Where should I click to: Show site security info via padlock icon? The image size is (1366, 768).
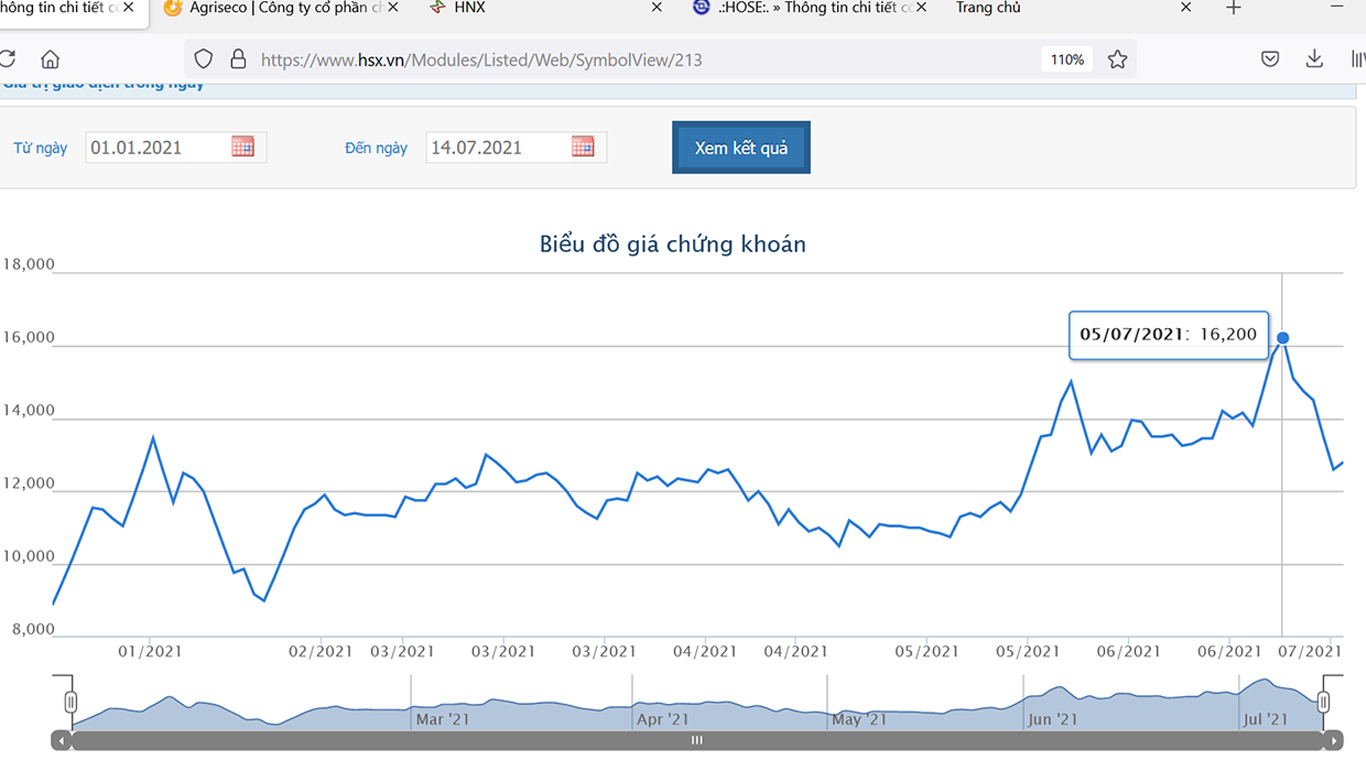238,59
